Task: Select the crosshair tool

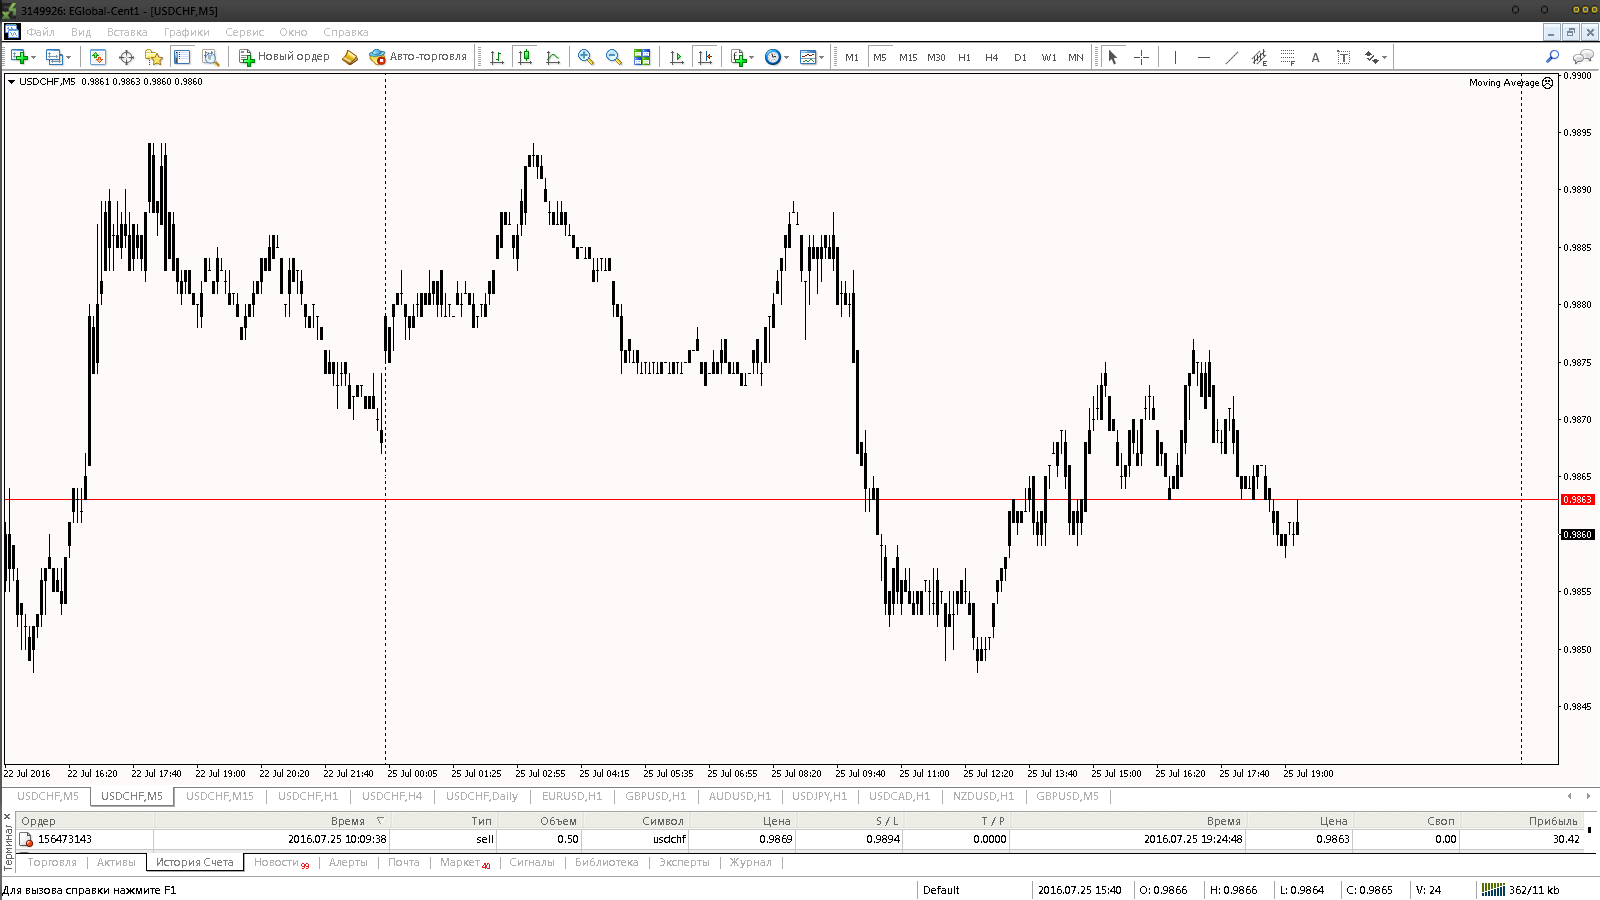Action: coord(1141,57)
